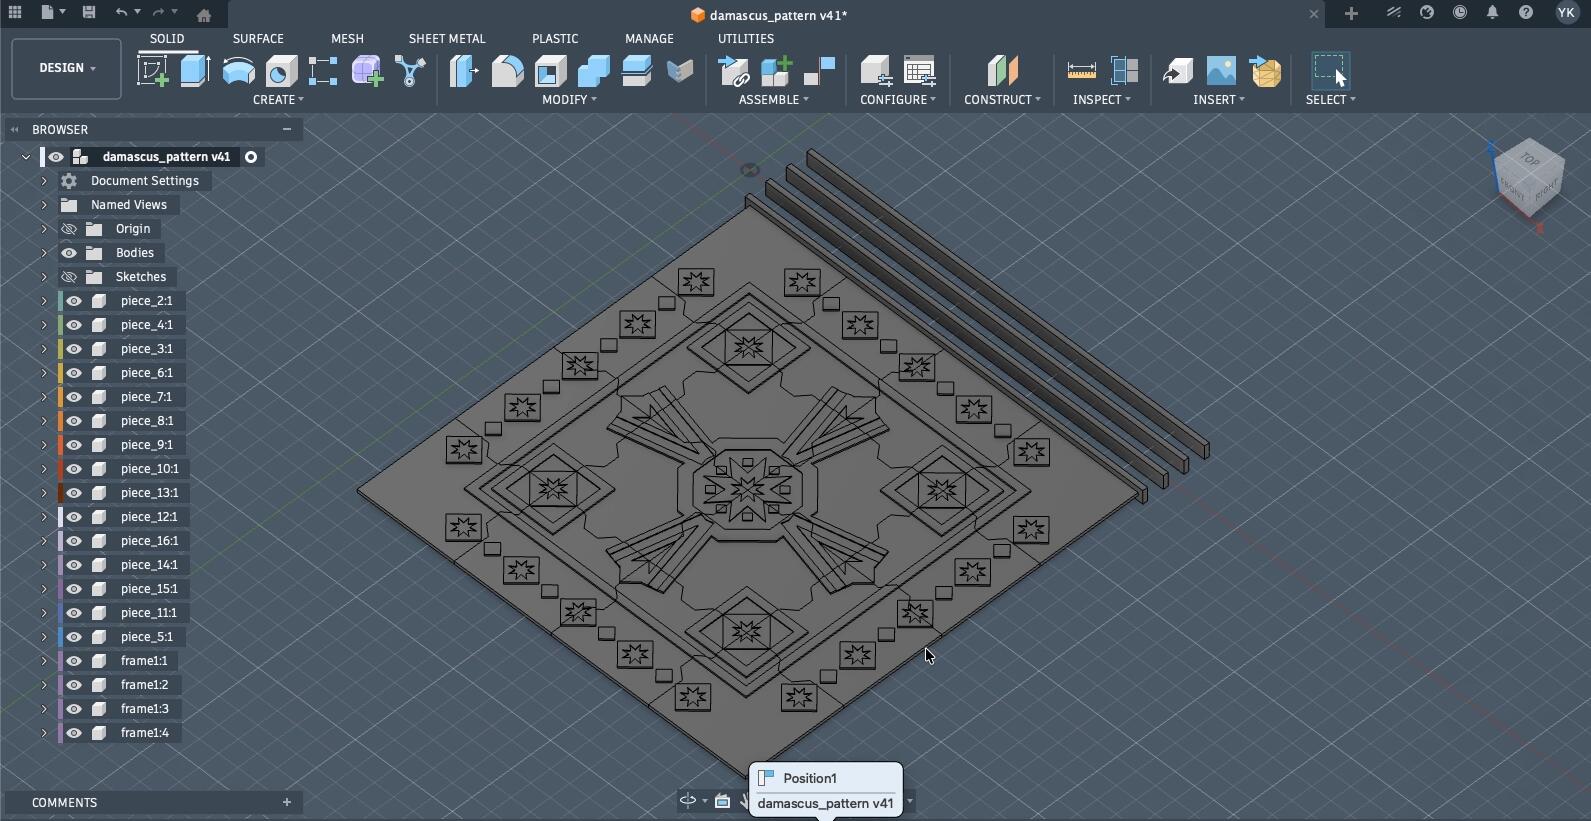Add a new comment with plus button
The width and height of the screenshot is (1591, 821).
pyautogui.click(x=287, y=802)
